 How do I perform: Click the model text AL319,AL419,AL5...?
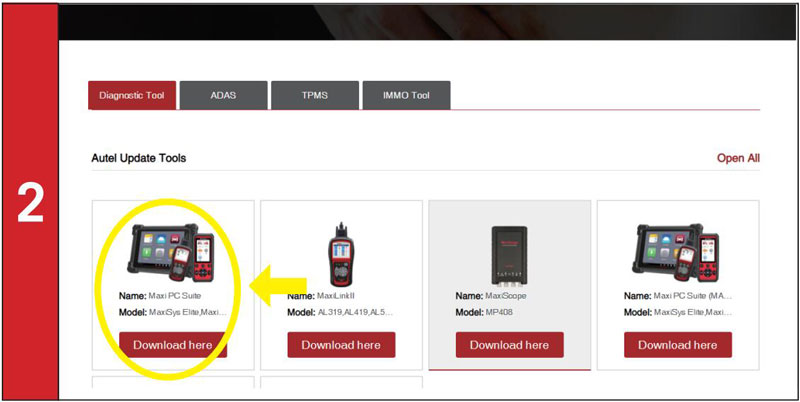click(x=356, y=312)
